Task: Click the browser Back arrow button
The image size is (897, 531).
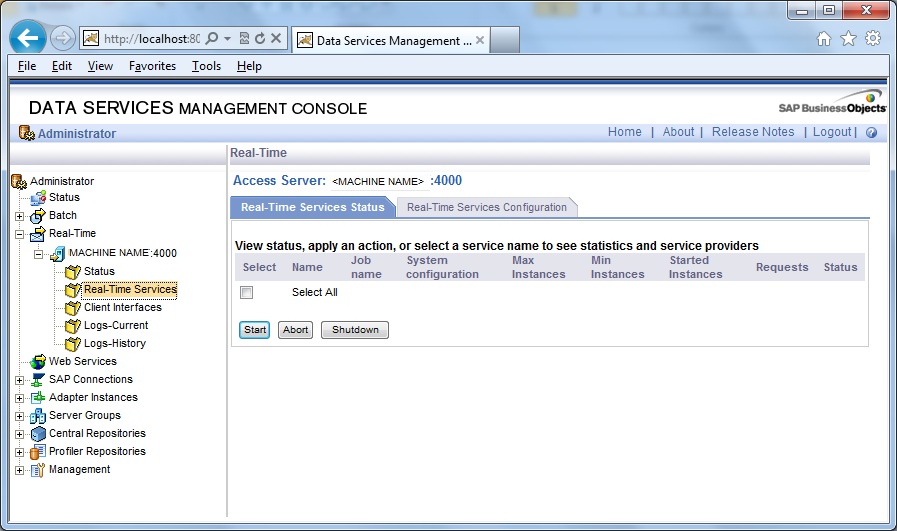Action: coord(27,38)
